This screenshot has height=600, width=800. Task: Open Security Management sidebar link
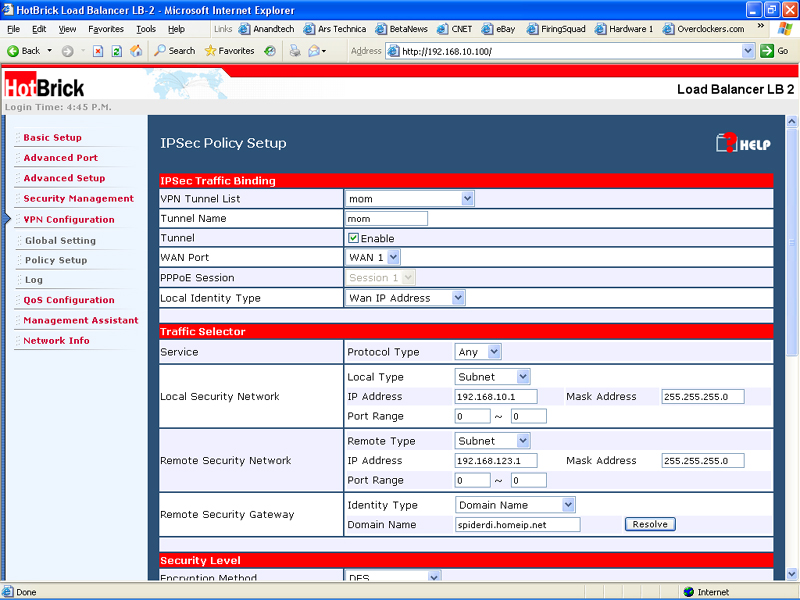[79, 198]
